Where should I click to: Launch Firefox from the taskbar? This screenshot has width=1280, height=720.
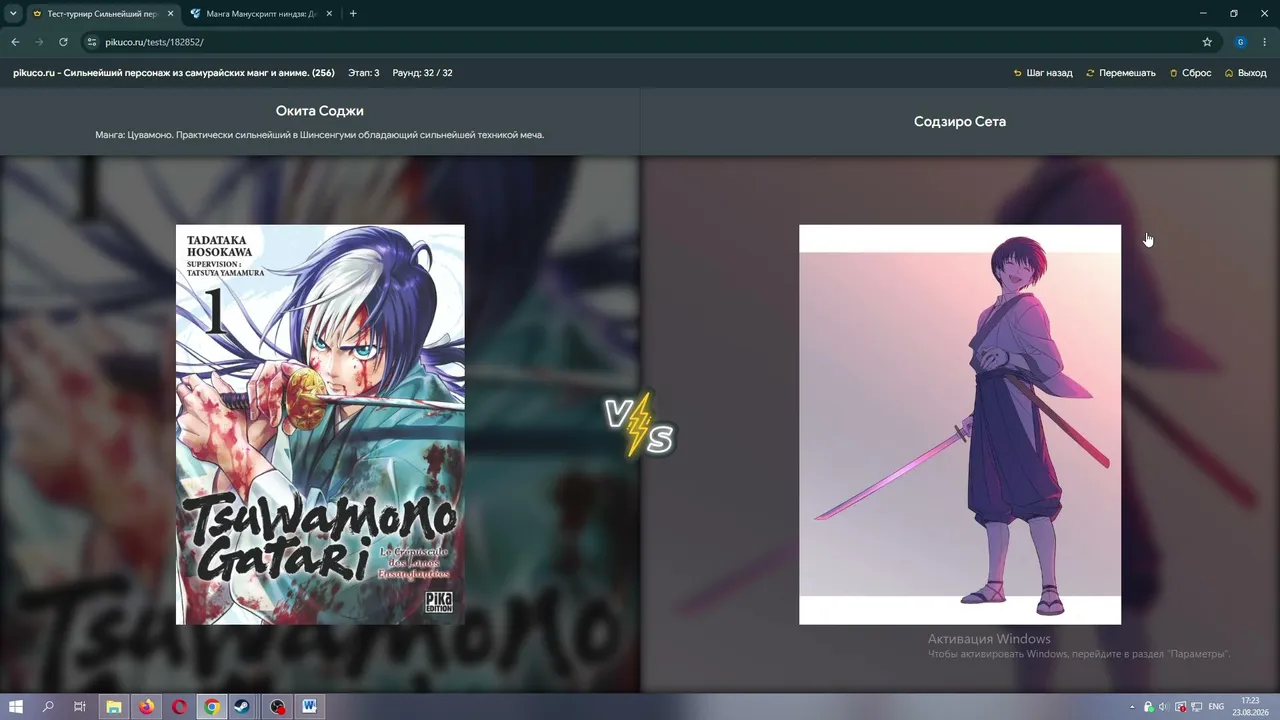147,707
